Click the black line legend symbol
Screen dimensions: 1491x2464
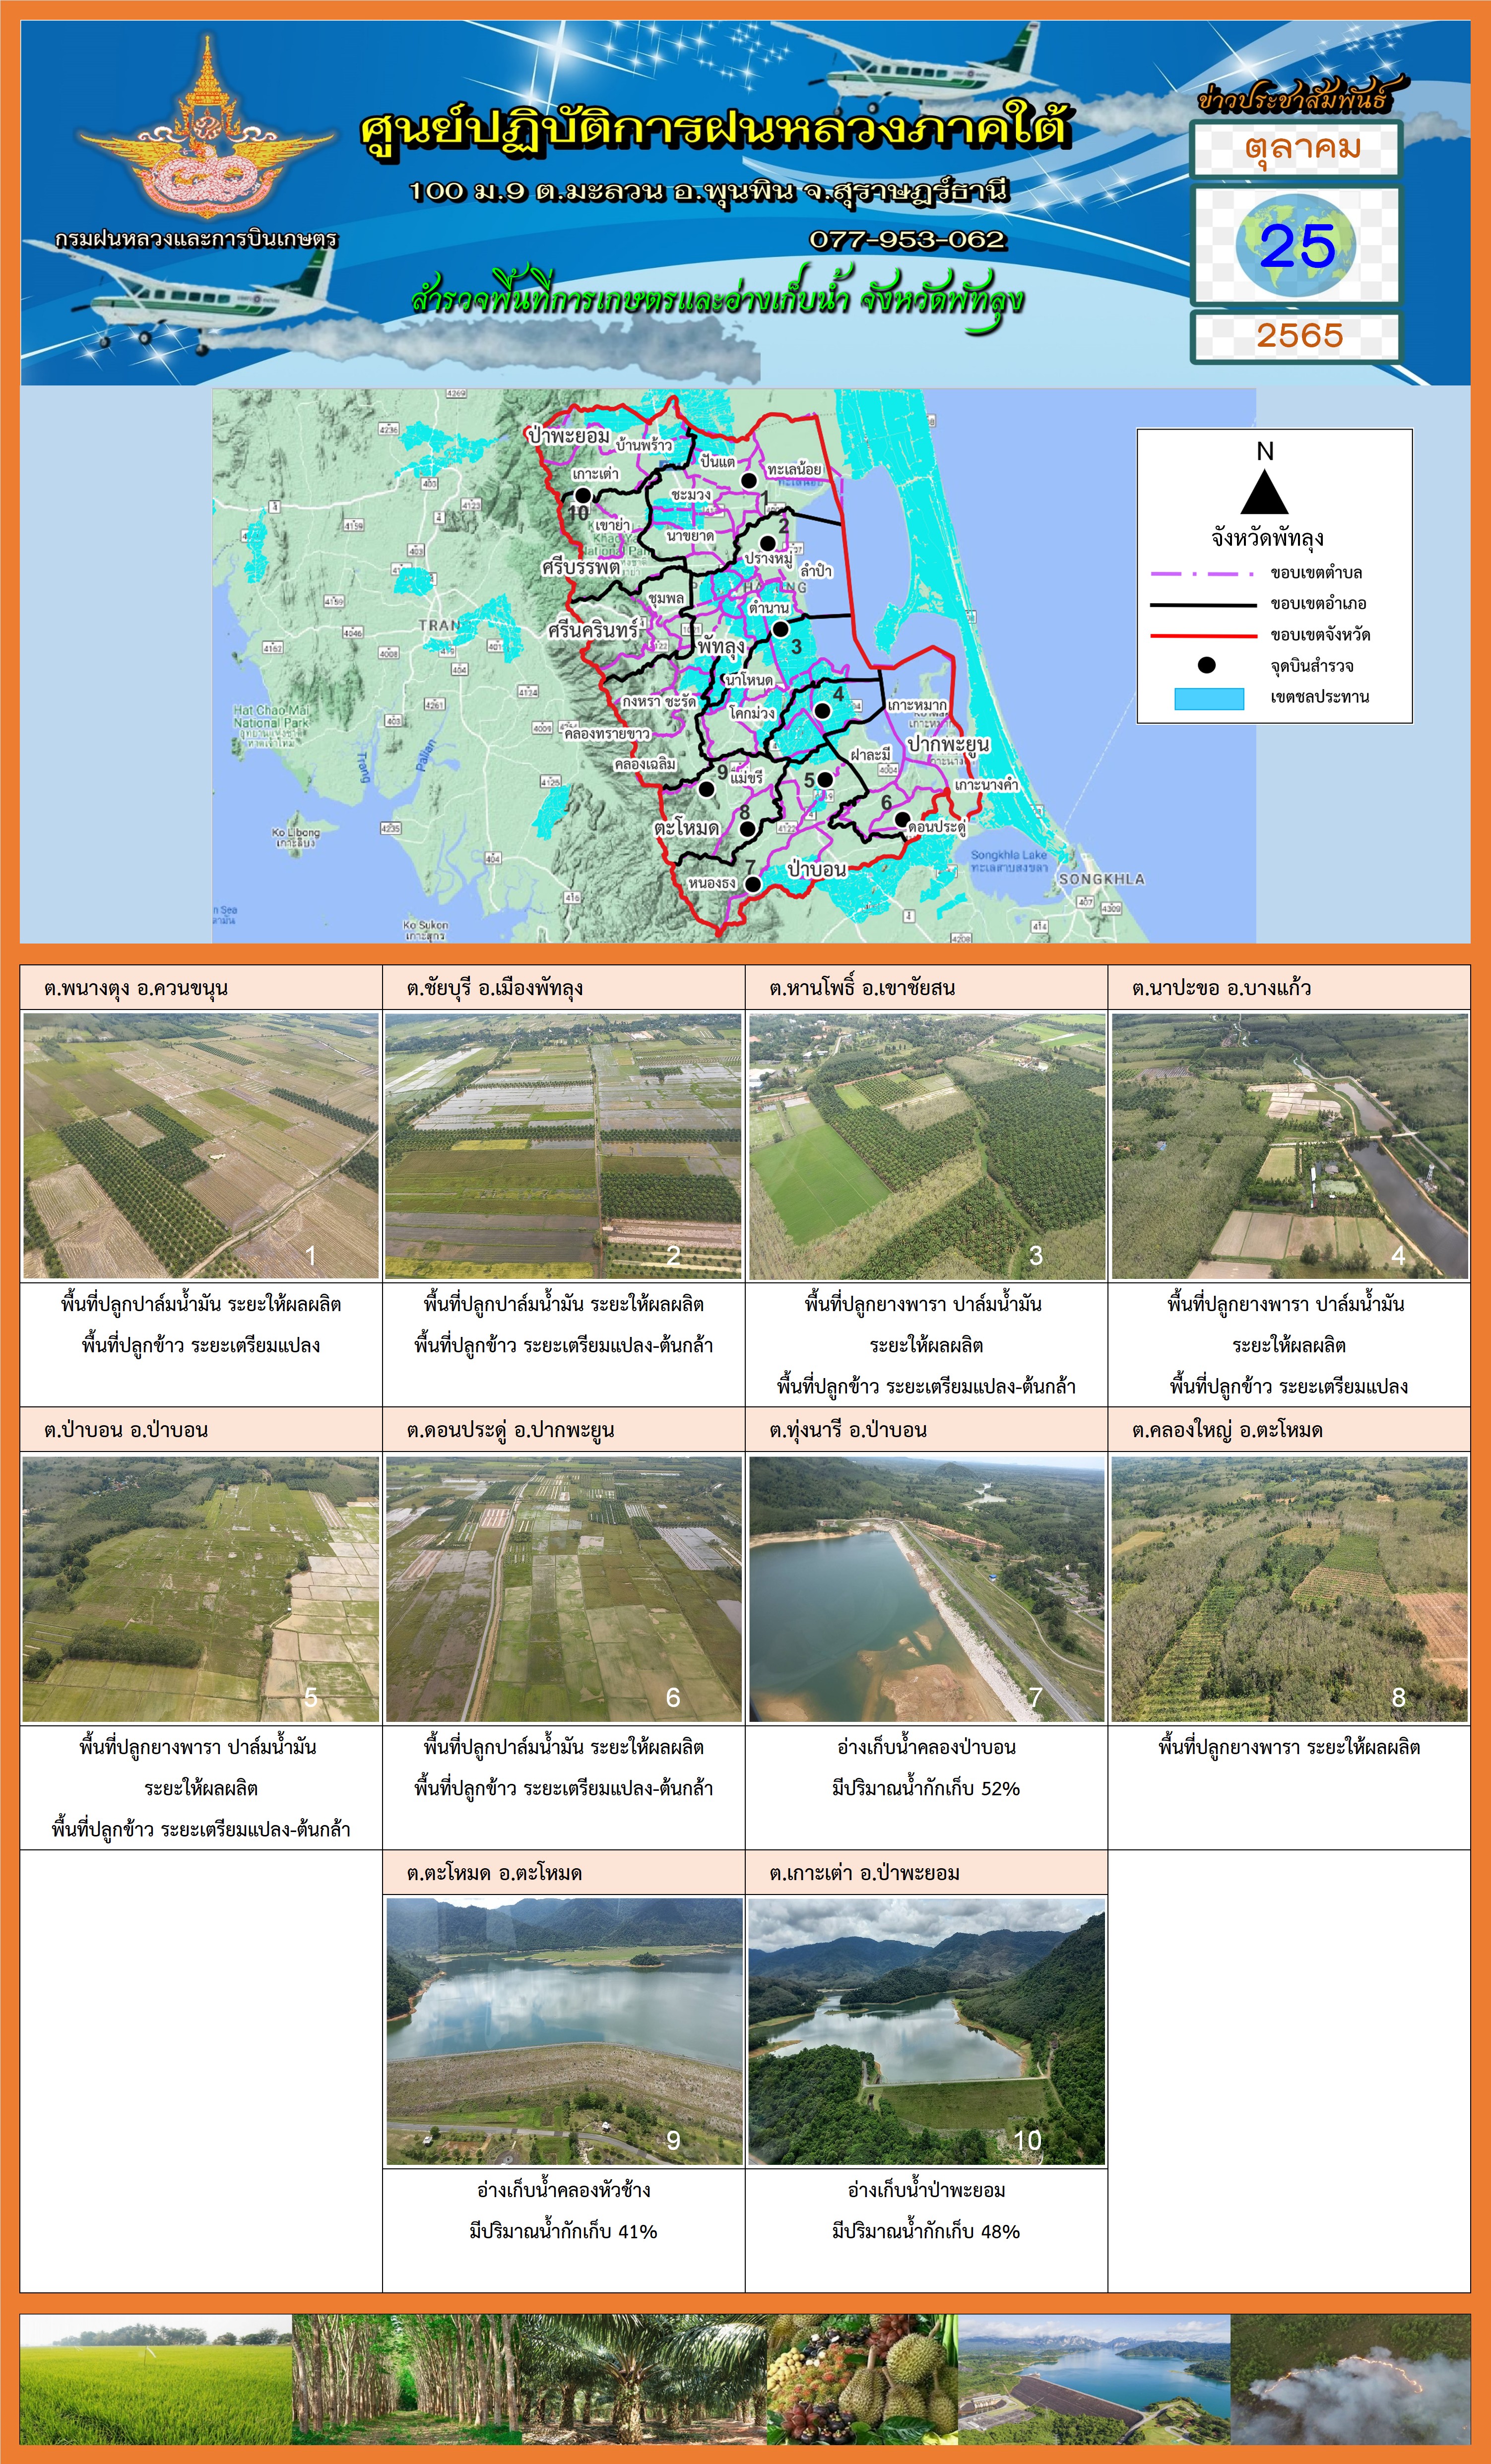(1202, 605)
